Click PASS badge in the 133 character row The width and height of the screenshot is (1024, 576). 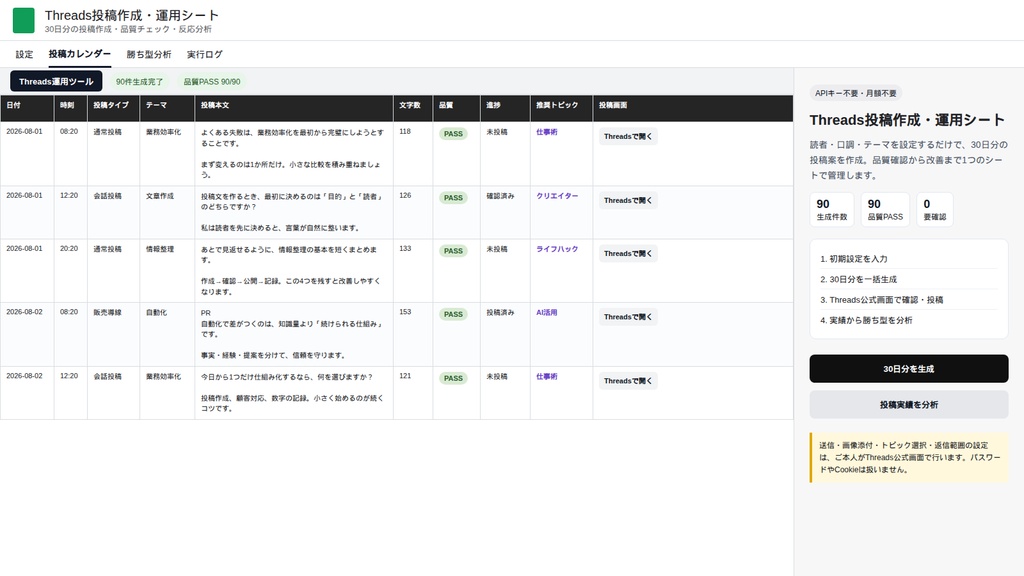tap(453, 251)
